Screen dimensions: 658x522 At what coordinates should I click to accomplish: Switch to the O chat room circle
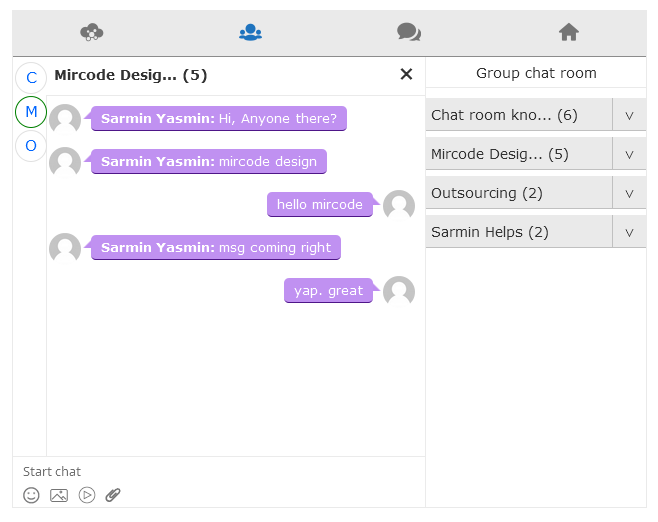click(x=31, y=146)
